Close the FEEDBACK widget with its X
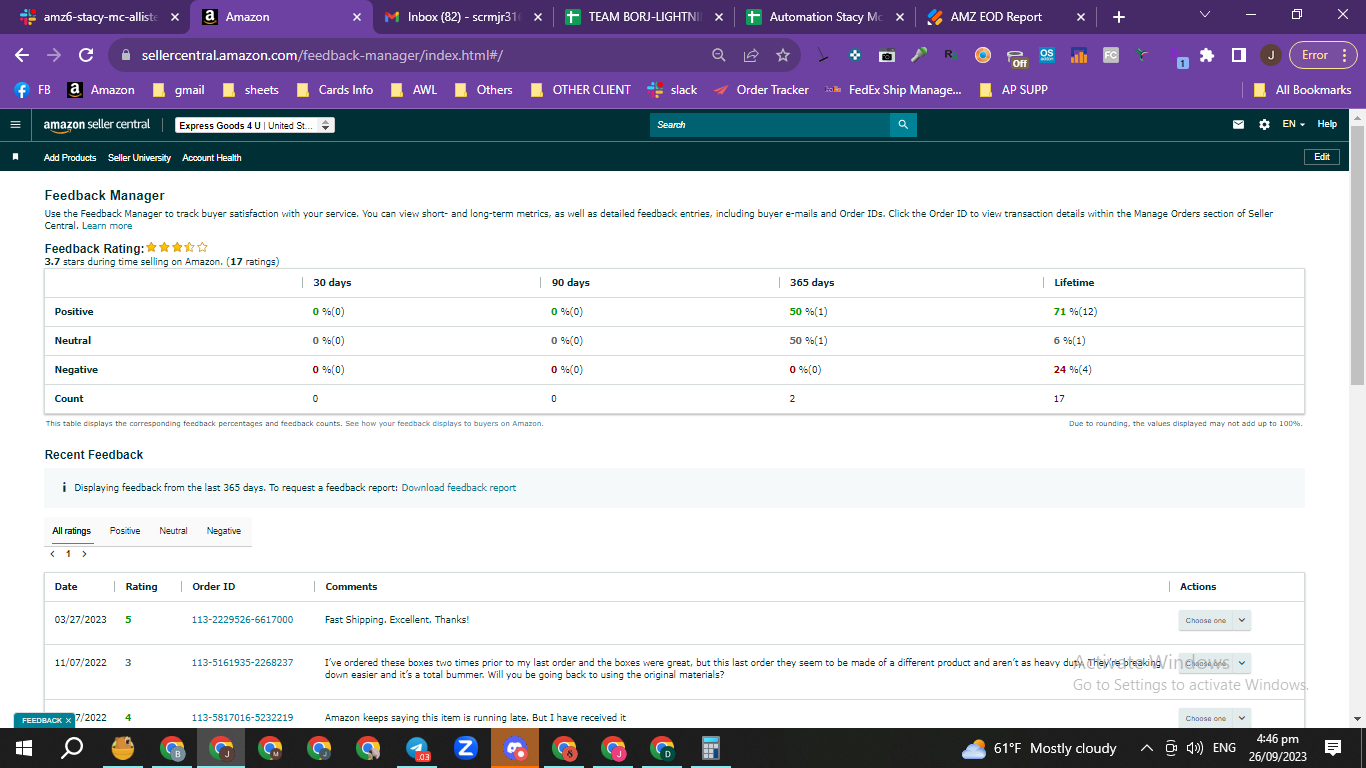Image resolution: width=1366 pixels, height=768 pixels. tap(68, 720)
